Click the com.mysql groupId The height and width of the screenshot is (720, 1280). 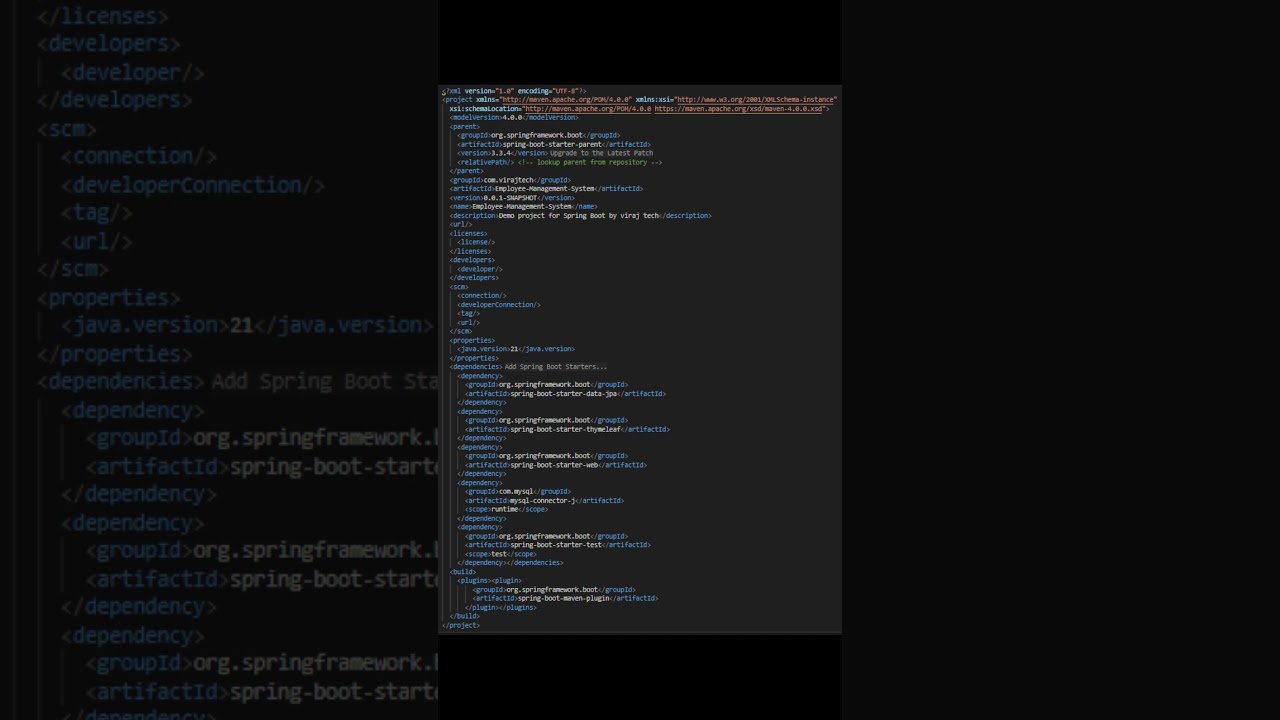pyautogui.click(x=518, y=492)
